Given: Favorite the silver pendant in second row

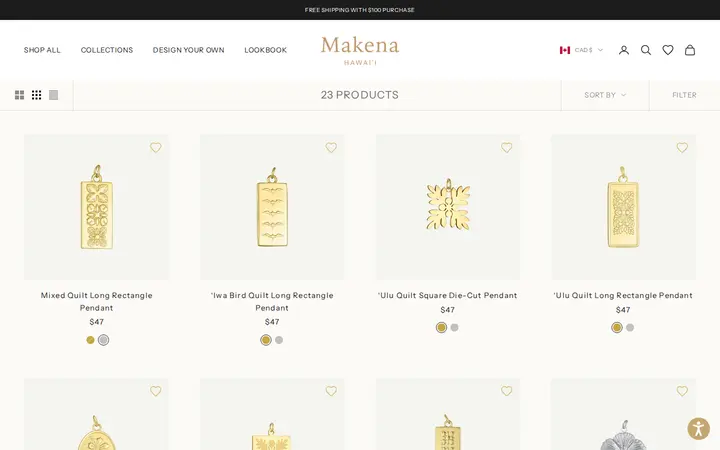Looking at the screenshot, I should [x=682, y=391].
